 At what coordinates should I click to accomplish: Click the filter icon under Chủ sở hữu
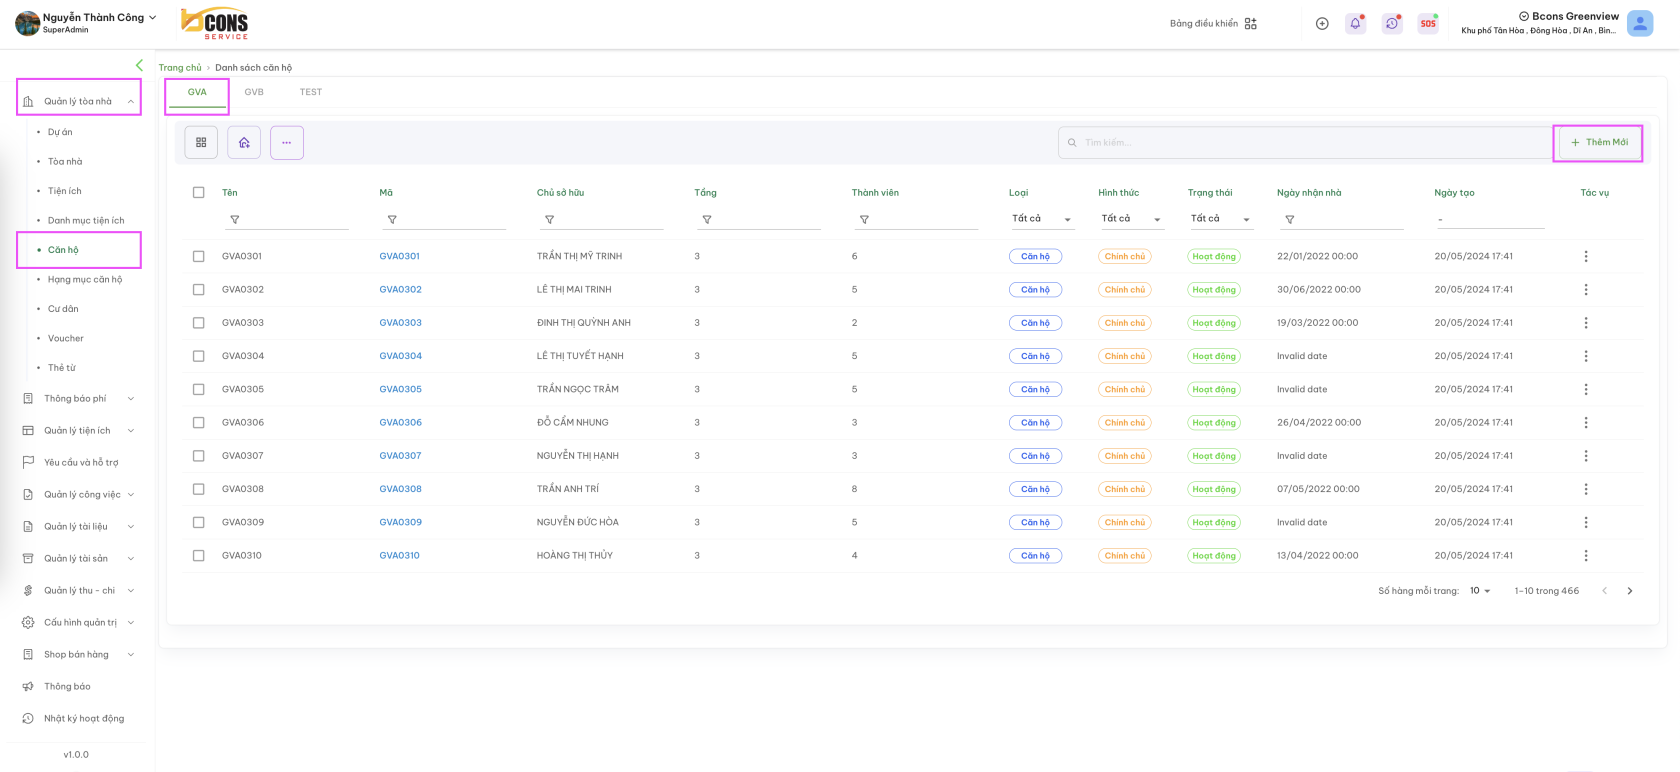click(x=549, y=219)
